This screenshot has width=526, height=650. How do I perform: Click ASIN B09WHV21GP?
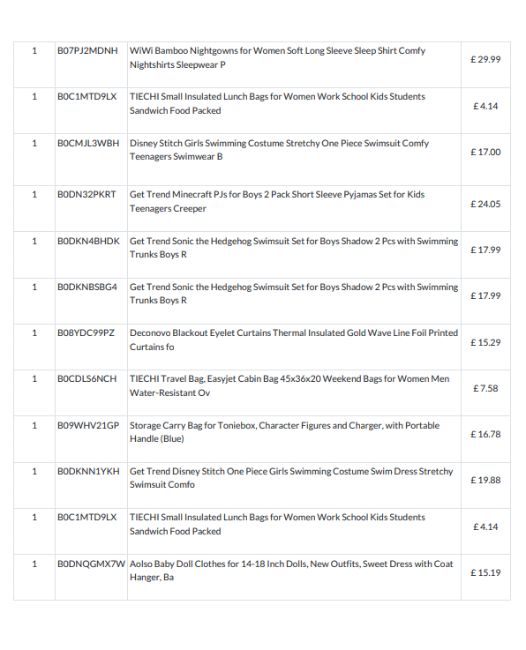pyautogui.click(x=88, y=426)
